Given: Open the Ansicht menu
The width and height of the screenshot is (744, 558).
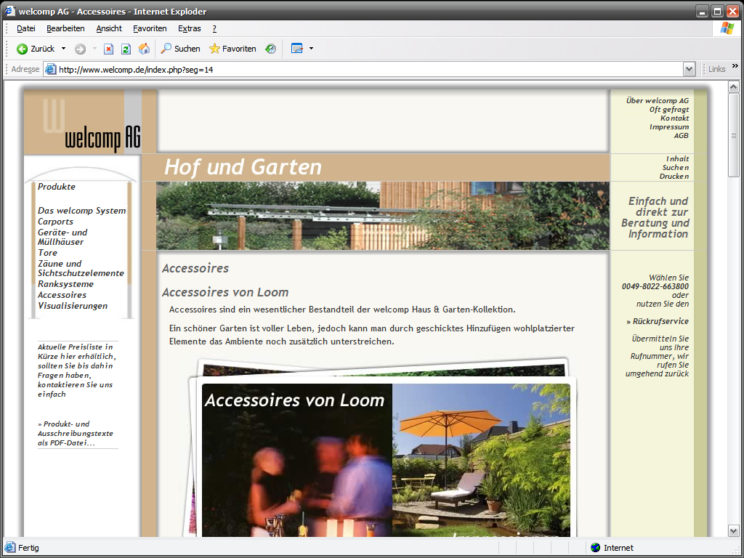Looking at the screenshot, I should coord(109,28).
